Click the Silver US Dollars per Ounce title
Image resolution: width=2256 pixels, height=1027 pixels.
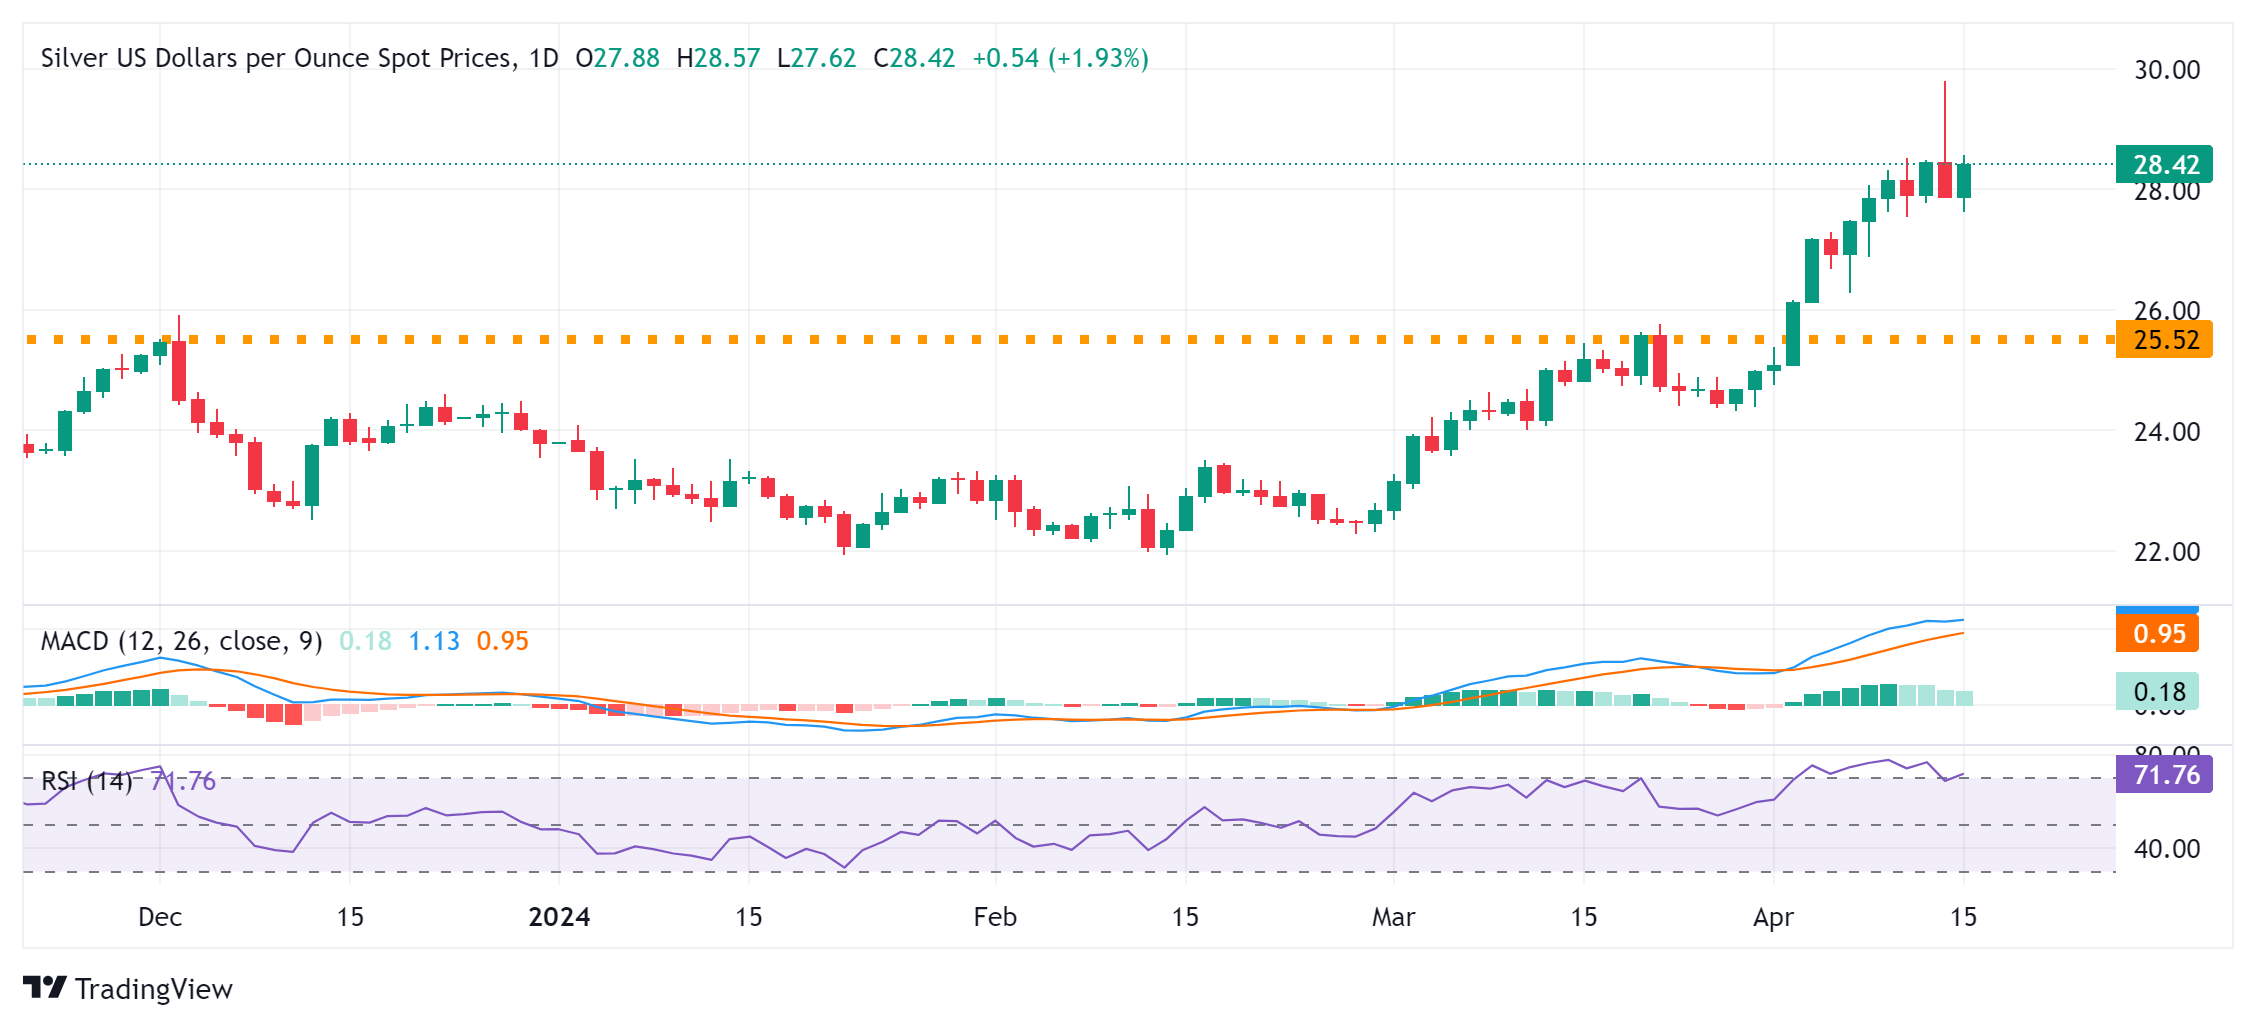tap(277, 58)
